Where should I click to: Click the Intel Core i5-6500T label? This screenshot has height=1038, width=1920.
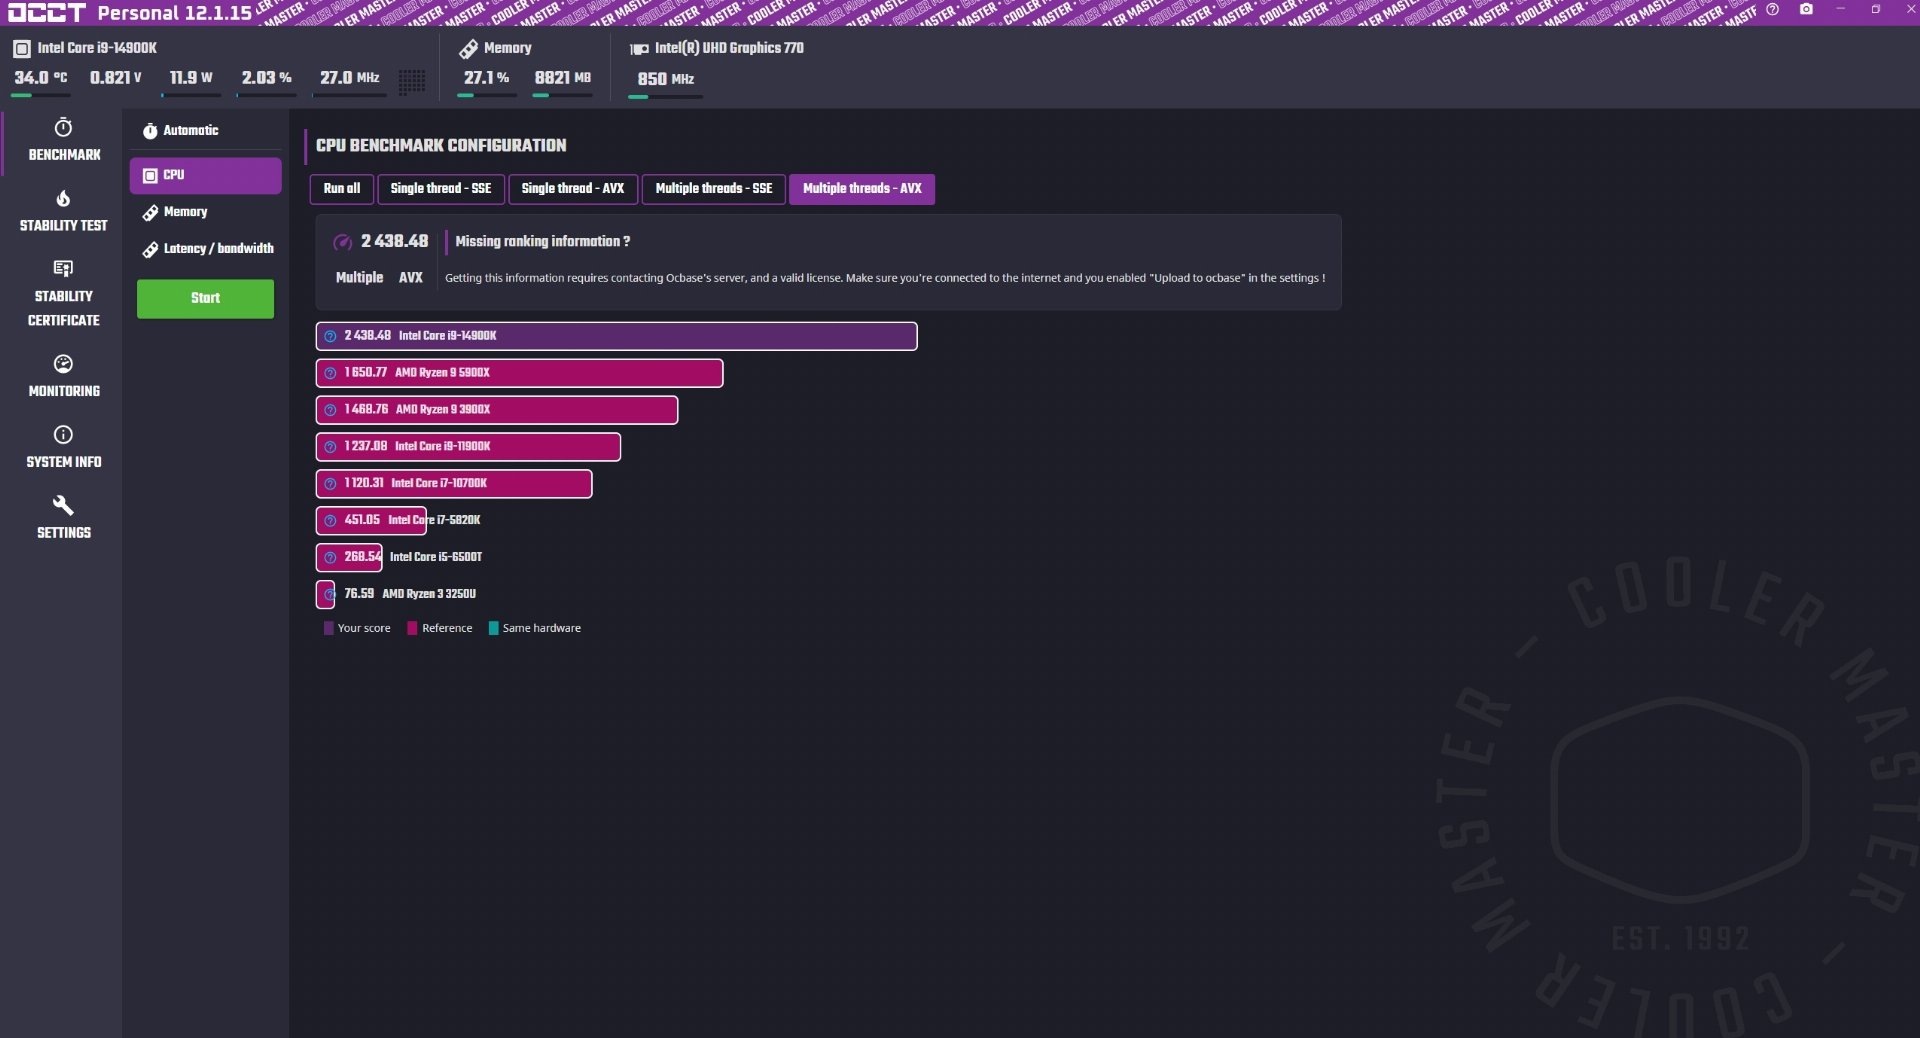coord(436,558)
